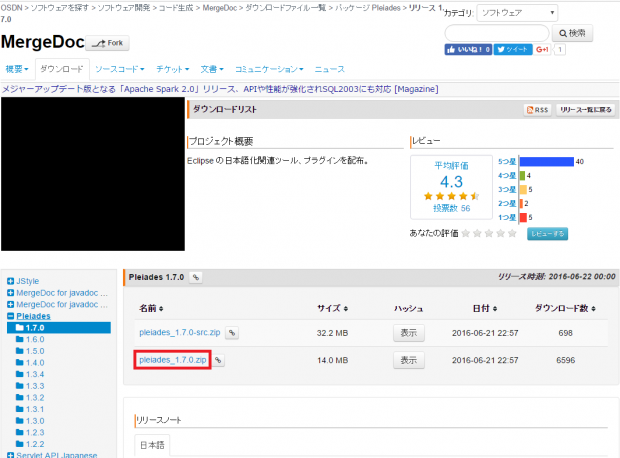Click the ソフトウェアを探す breadcrumb link
This screenshot has height=458, width=620.
(60, 8)
